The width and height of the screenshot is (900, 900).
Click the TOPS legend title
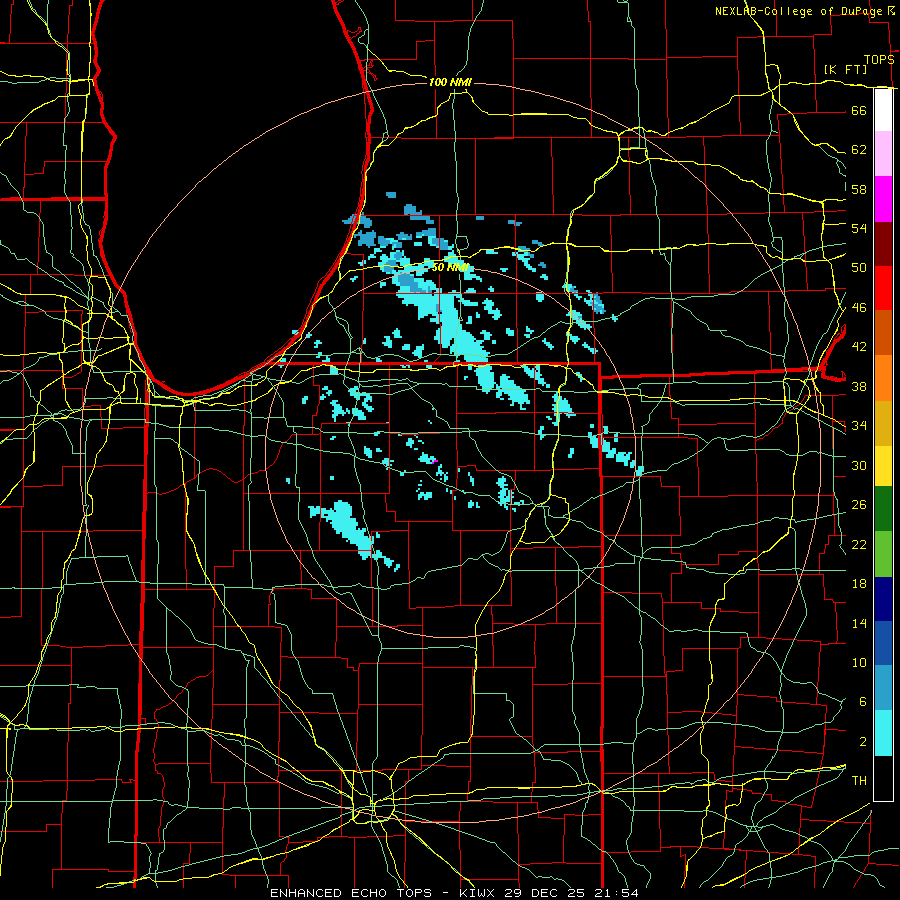click(879, 59)
